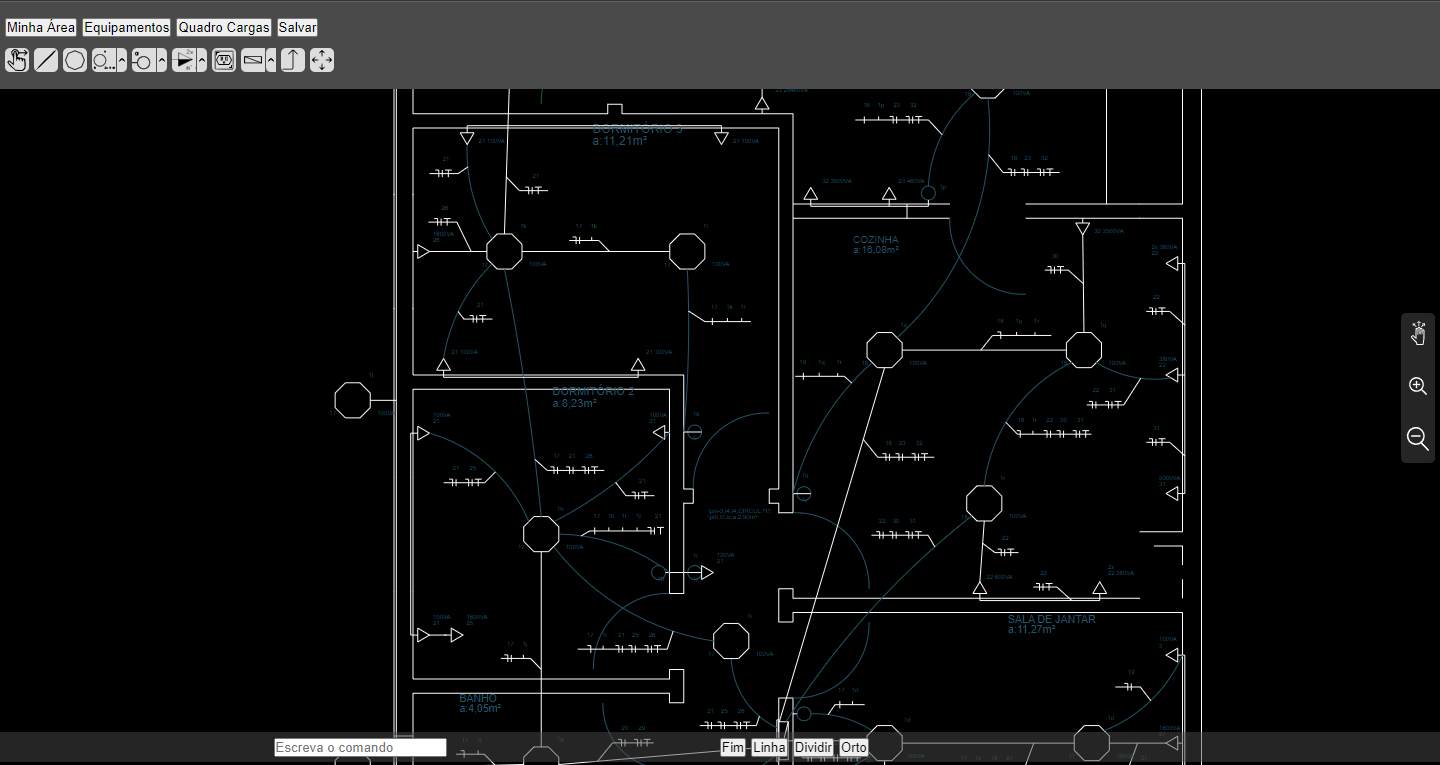Image resolution: width=1440 pixels, height=765 pixels.
Task: Select the hand pointer selection tool
Action: [17, 60]
